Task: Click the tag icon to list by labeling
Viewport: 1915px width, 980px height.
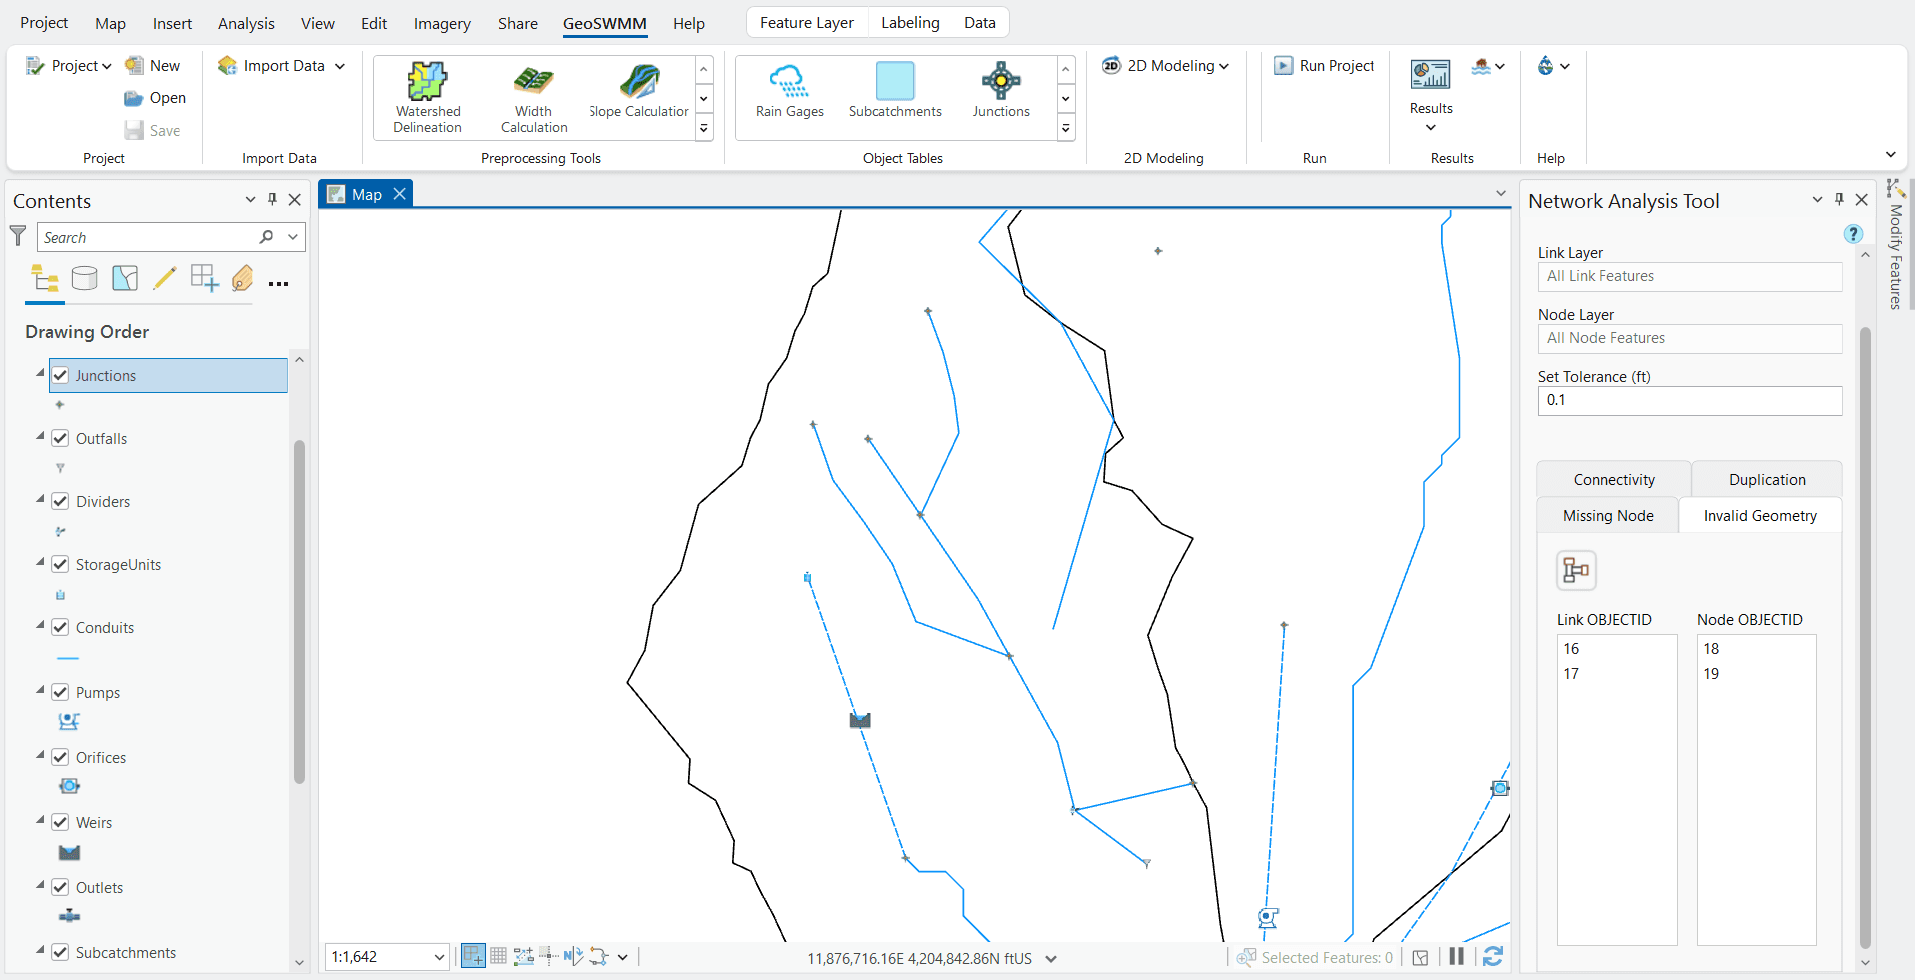Action: click(242, 280)
